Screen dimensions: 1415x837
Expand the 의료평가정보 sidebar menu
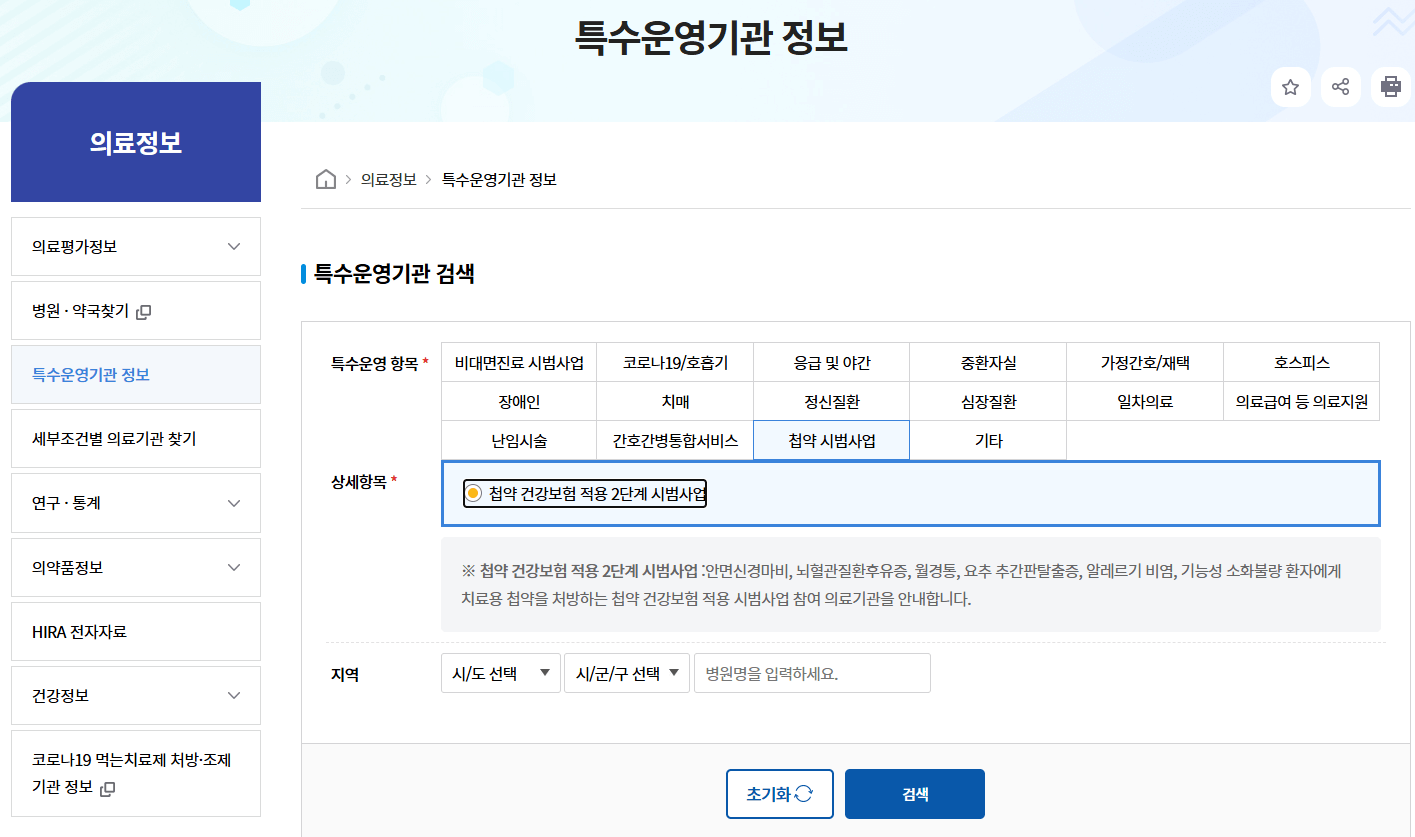135,246
